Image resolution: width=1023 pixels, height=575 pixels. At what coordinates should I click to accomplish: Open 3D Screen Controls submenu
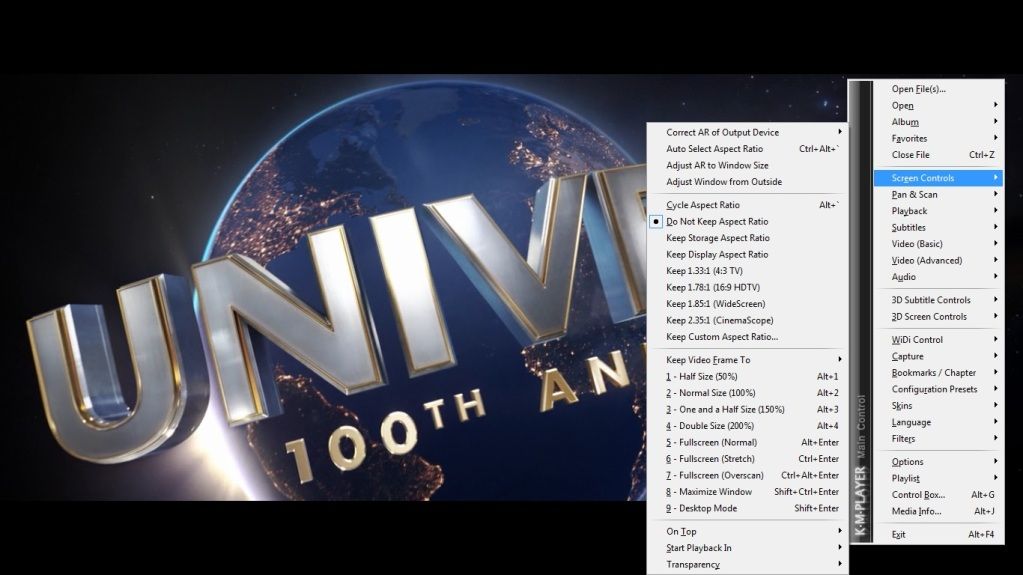pos(938,317)
